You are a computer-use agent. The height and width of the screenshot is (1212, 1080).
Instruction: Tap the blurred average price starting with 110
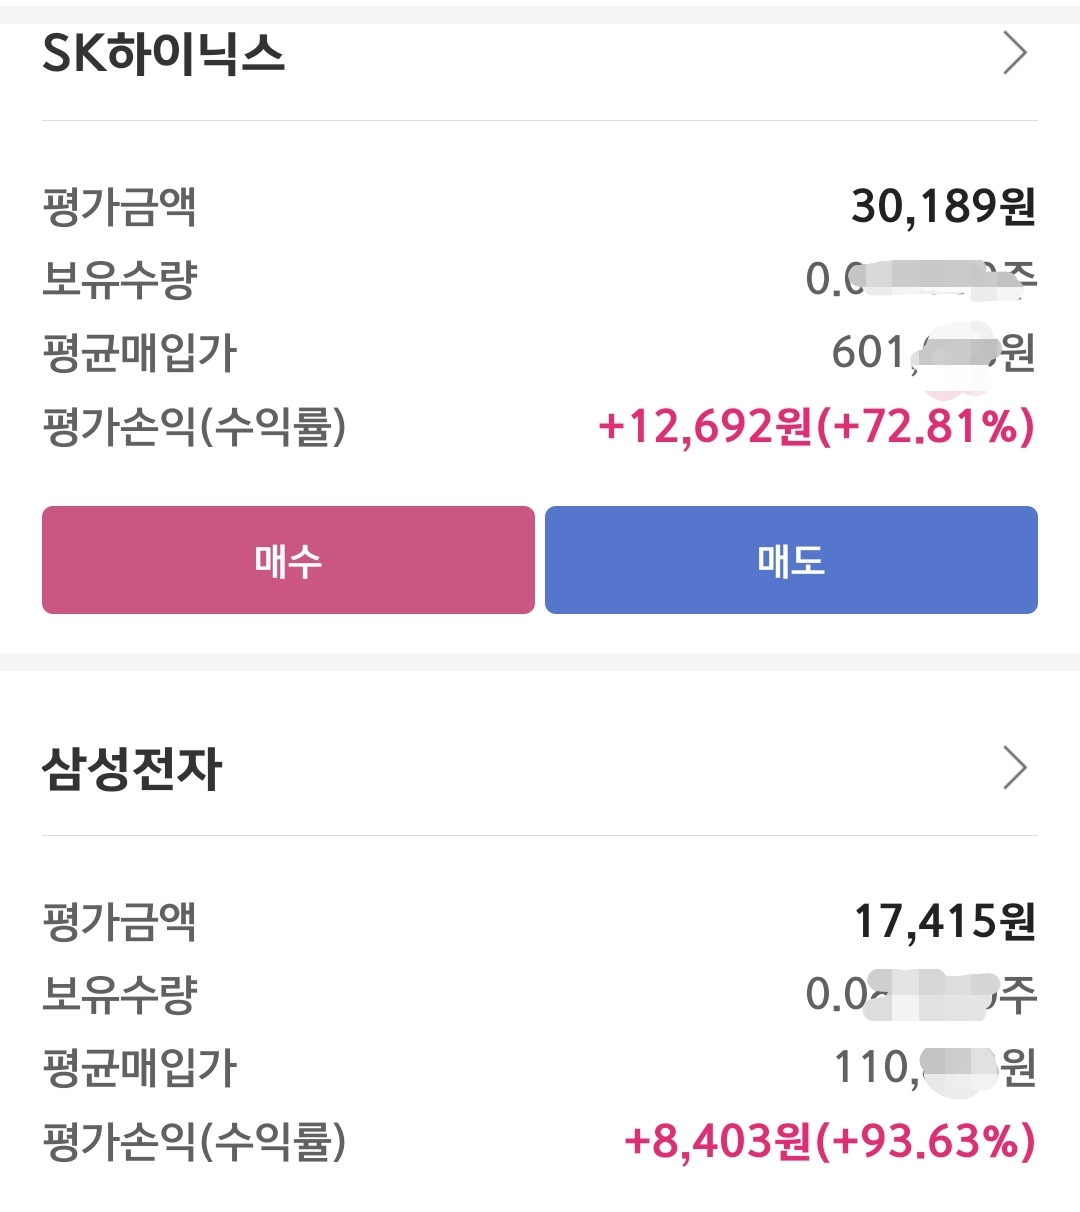pyautogui.click(x=934, y=1068)
